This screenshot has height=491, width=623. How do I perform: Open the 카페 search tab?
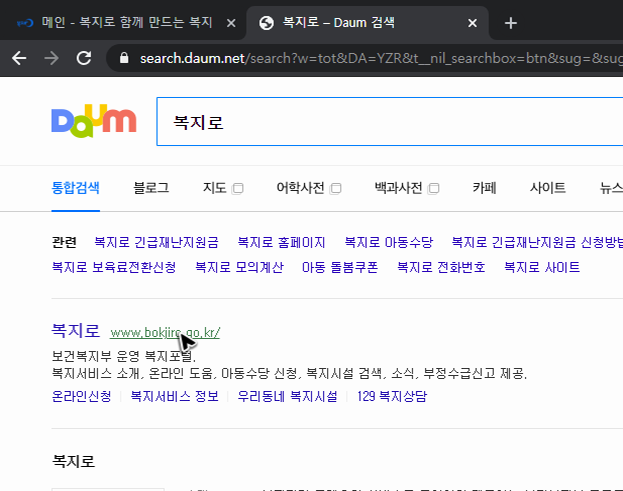point(484,188)
